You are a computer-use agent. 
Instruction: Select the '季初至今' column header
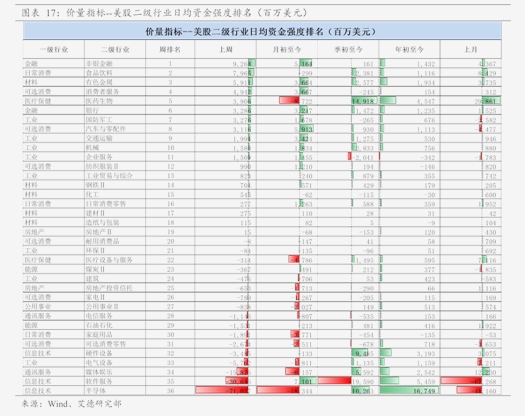(348, 50)
